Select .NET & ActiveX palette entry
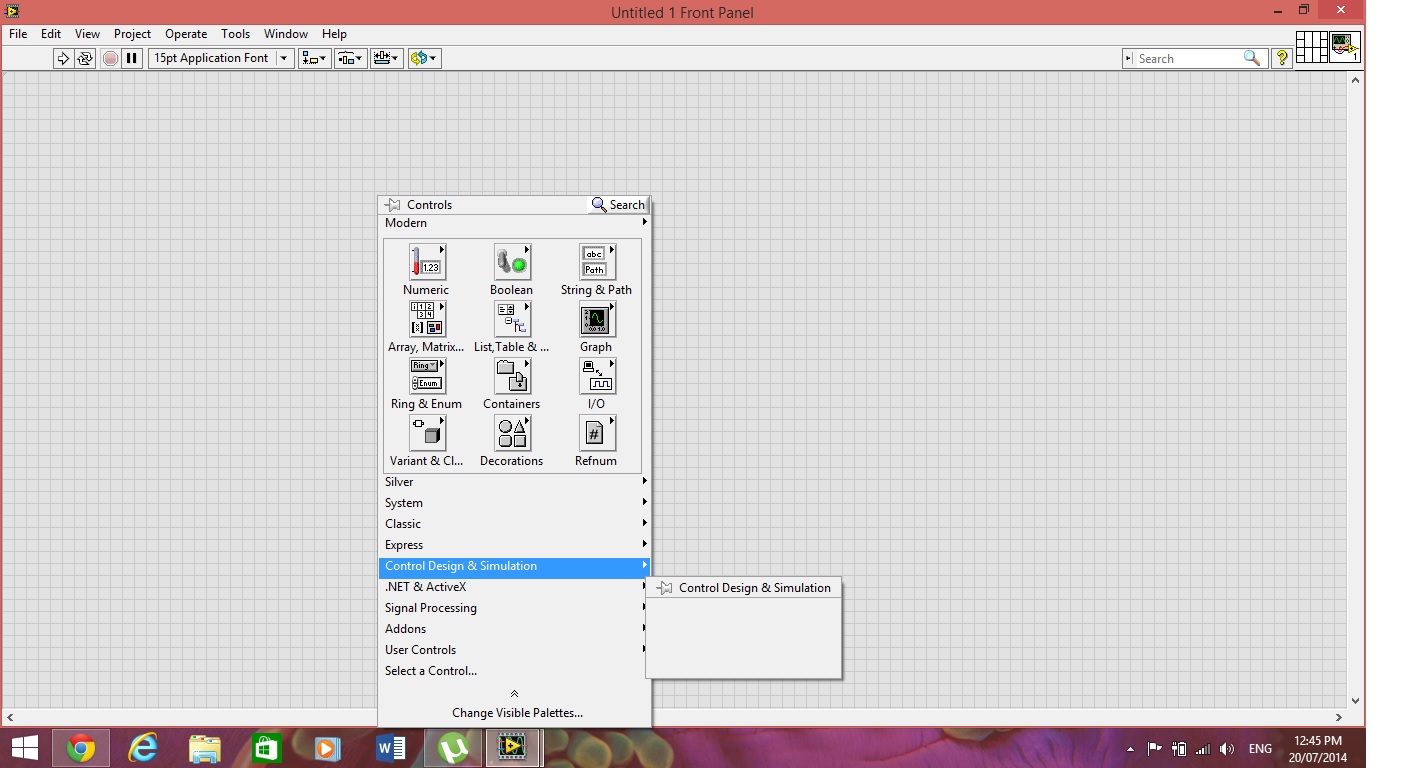The image size is (1404, 768). pos(514,587)
